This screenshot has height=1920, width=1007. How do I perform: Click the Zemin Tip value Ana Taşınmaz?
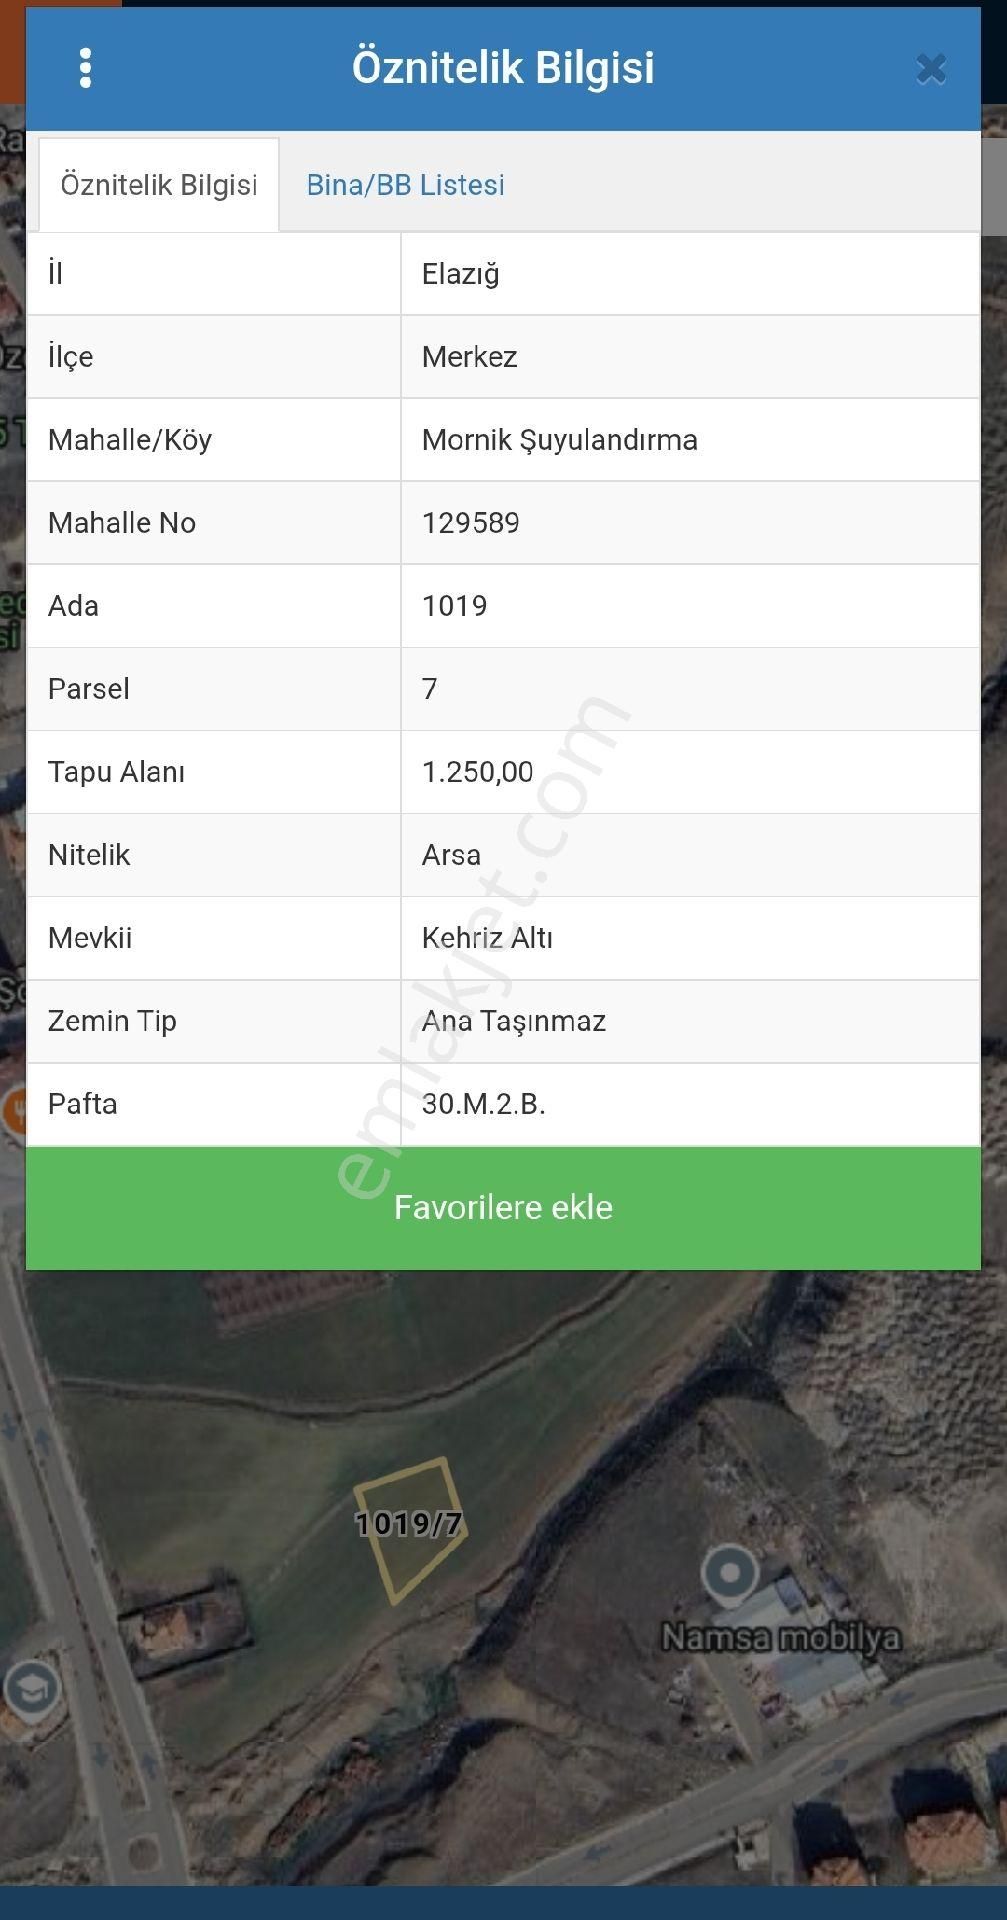(x=513, y=1021)
